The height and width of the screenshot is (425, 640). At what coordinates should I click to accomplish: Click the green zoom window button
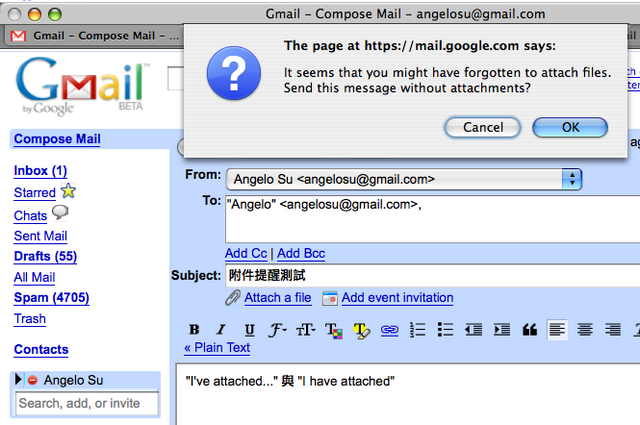point(55,14)
